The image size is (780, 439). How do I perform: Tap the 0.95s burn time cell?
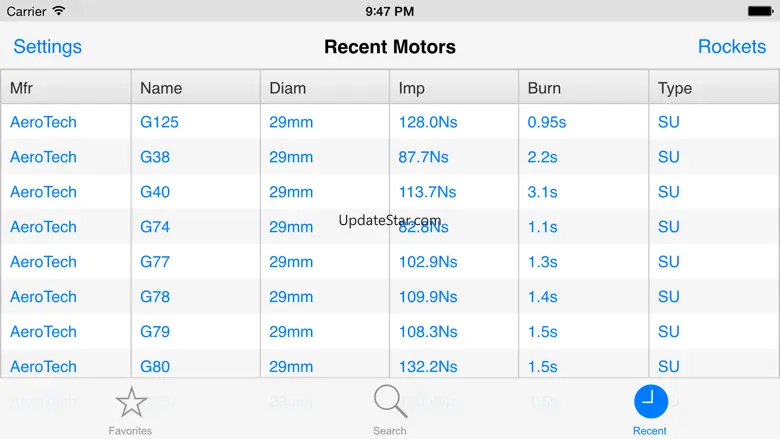(x=547, y=122)
